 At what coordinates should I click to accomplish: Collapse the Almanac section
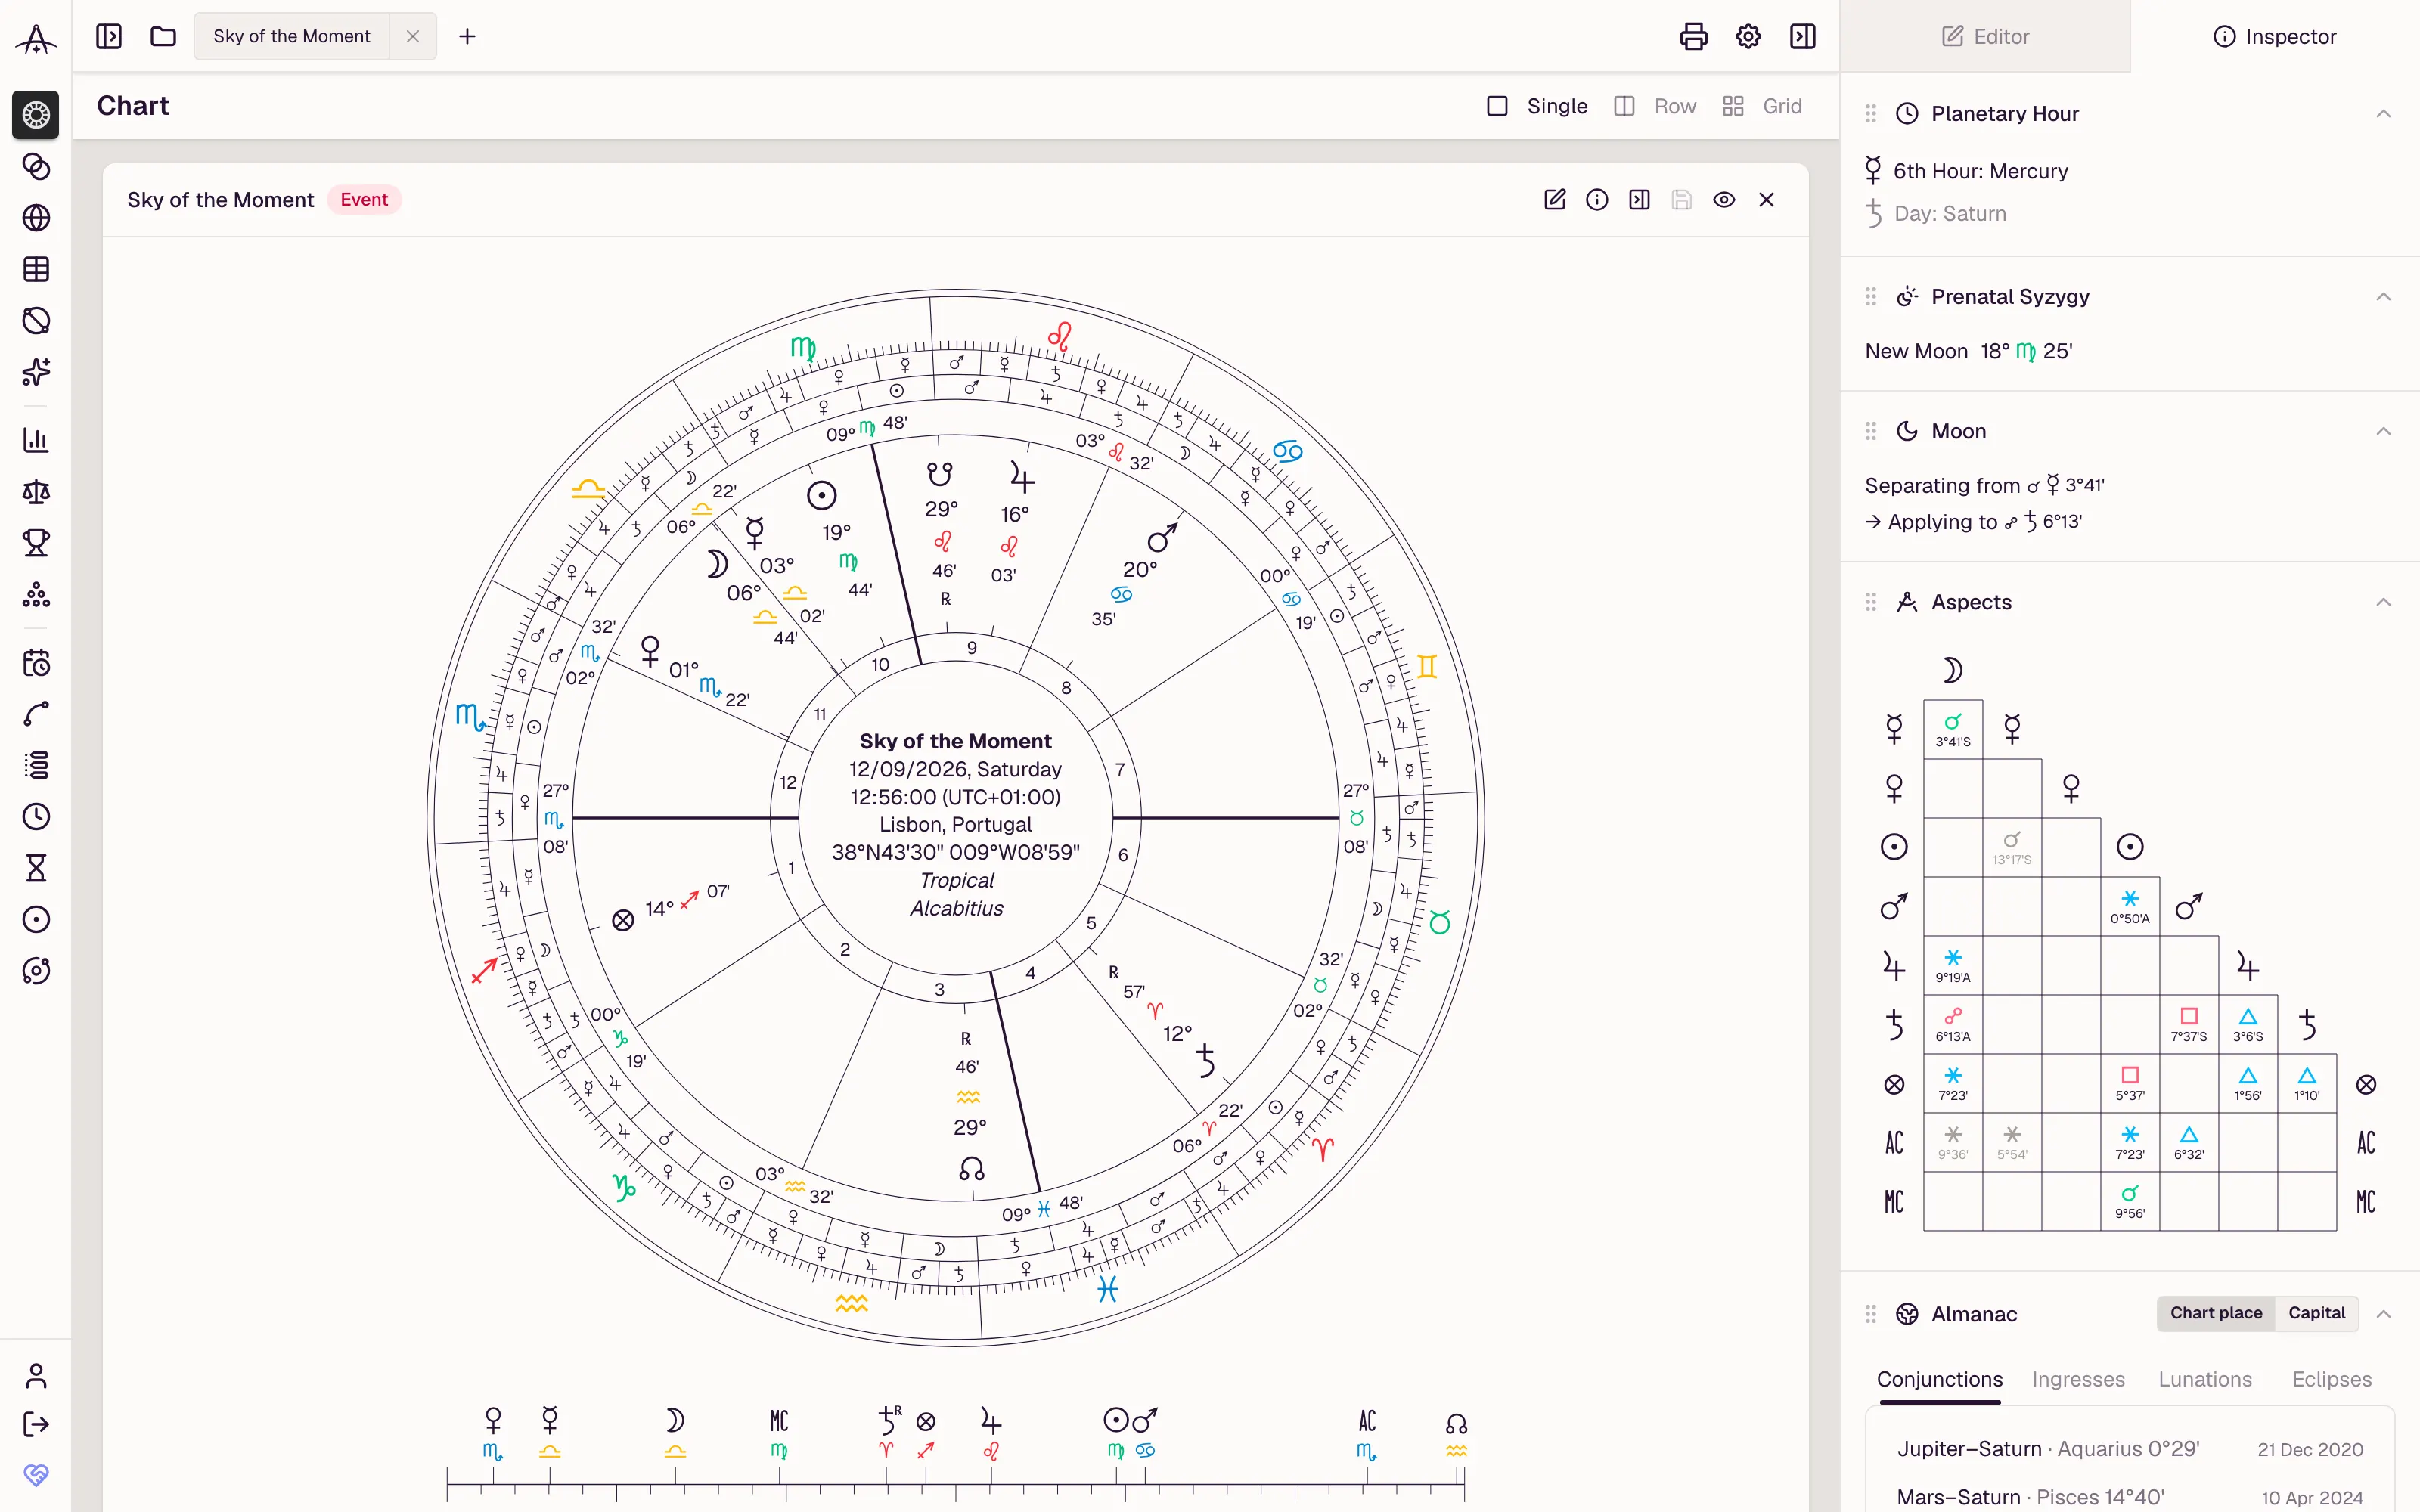click(x=2384, y=1314)
